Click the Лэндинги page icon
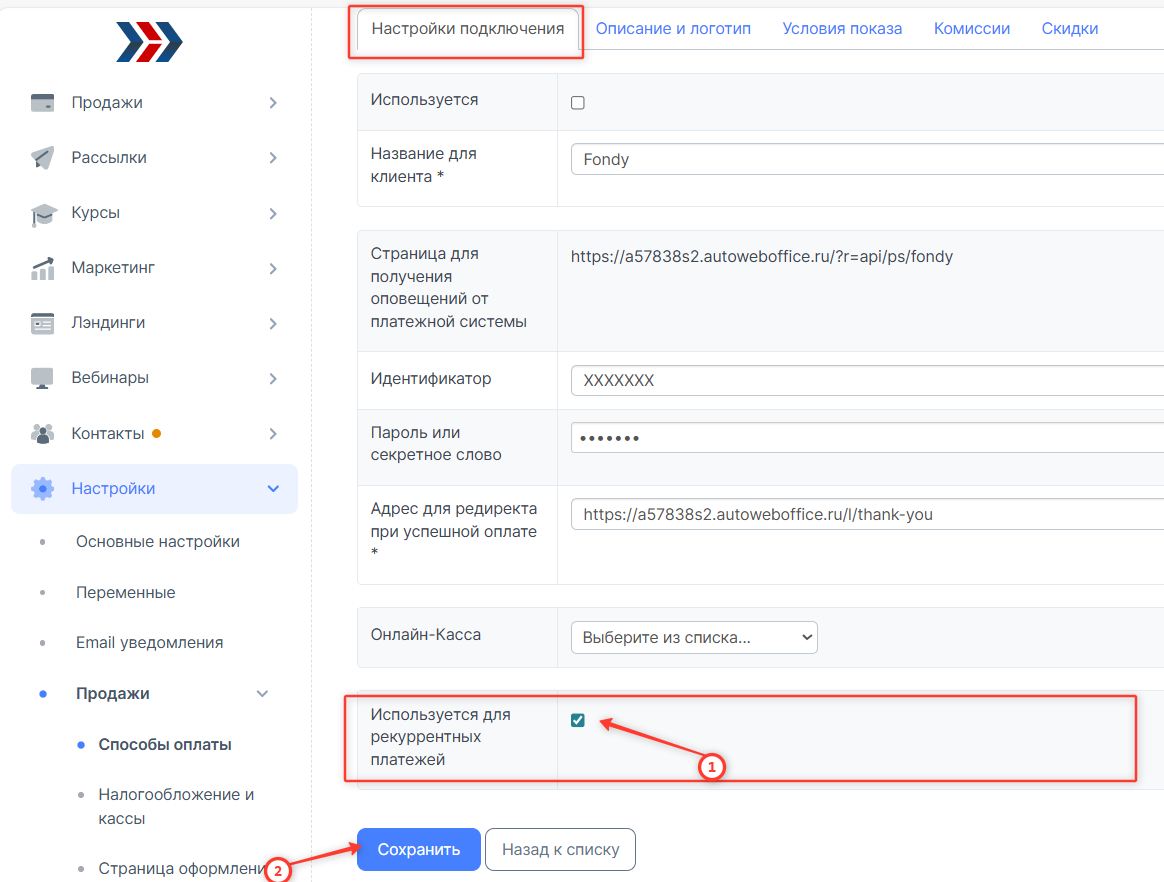1164x882 pixels. tap(42, 323)
